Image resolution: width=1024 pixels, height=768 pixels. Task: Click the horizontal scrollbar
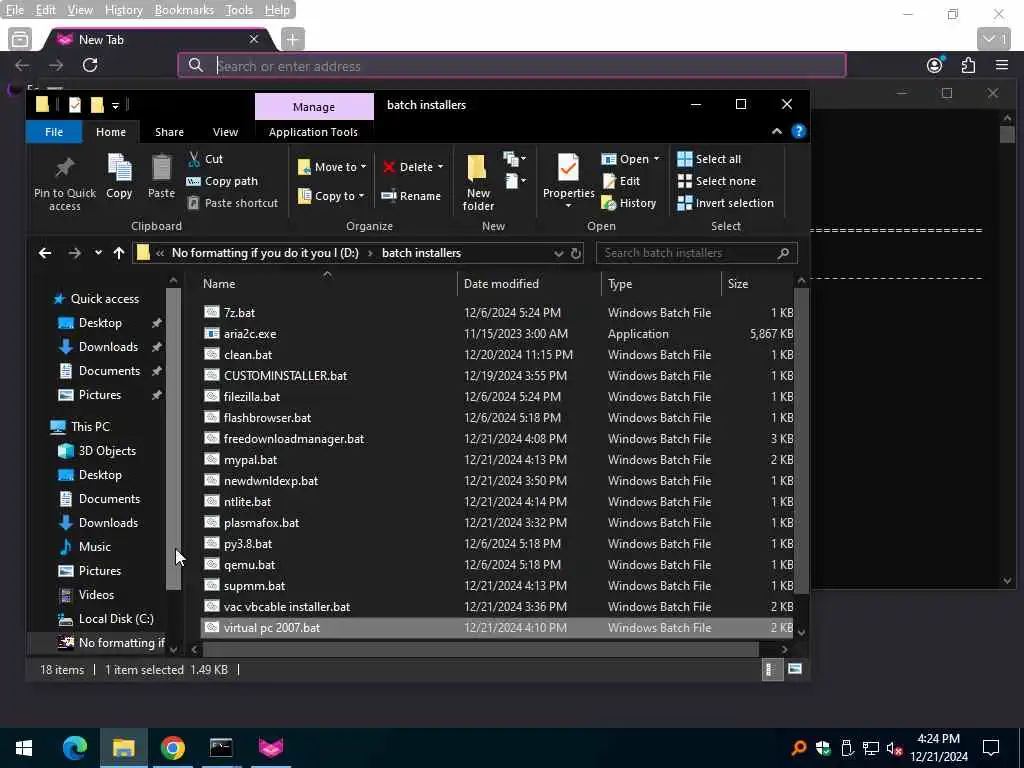480,649
